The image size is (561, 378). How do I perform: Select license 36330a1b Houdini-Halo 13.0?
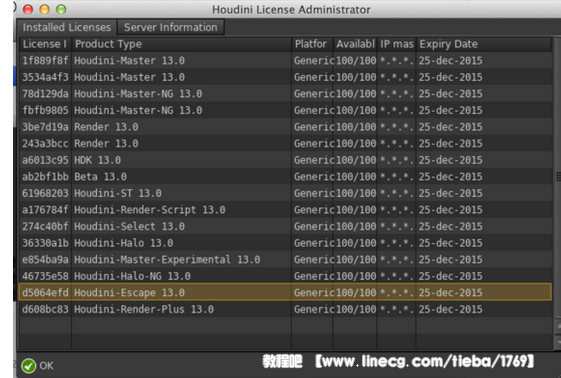click(x=286, y=243)
